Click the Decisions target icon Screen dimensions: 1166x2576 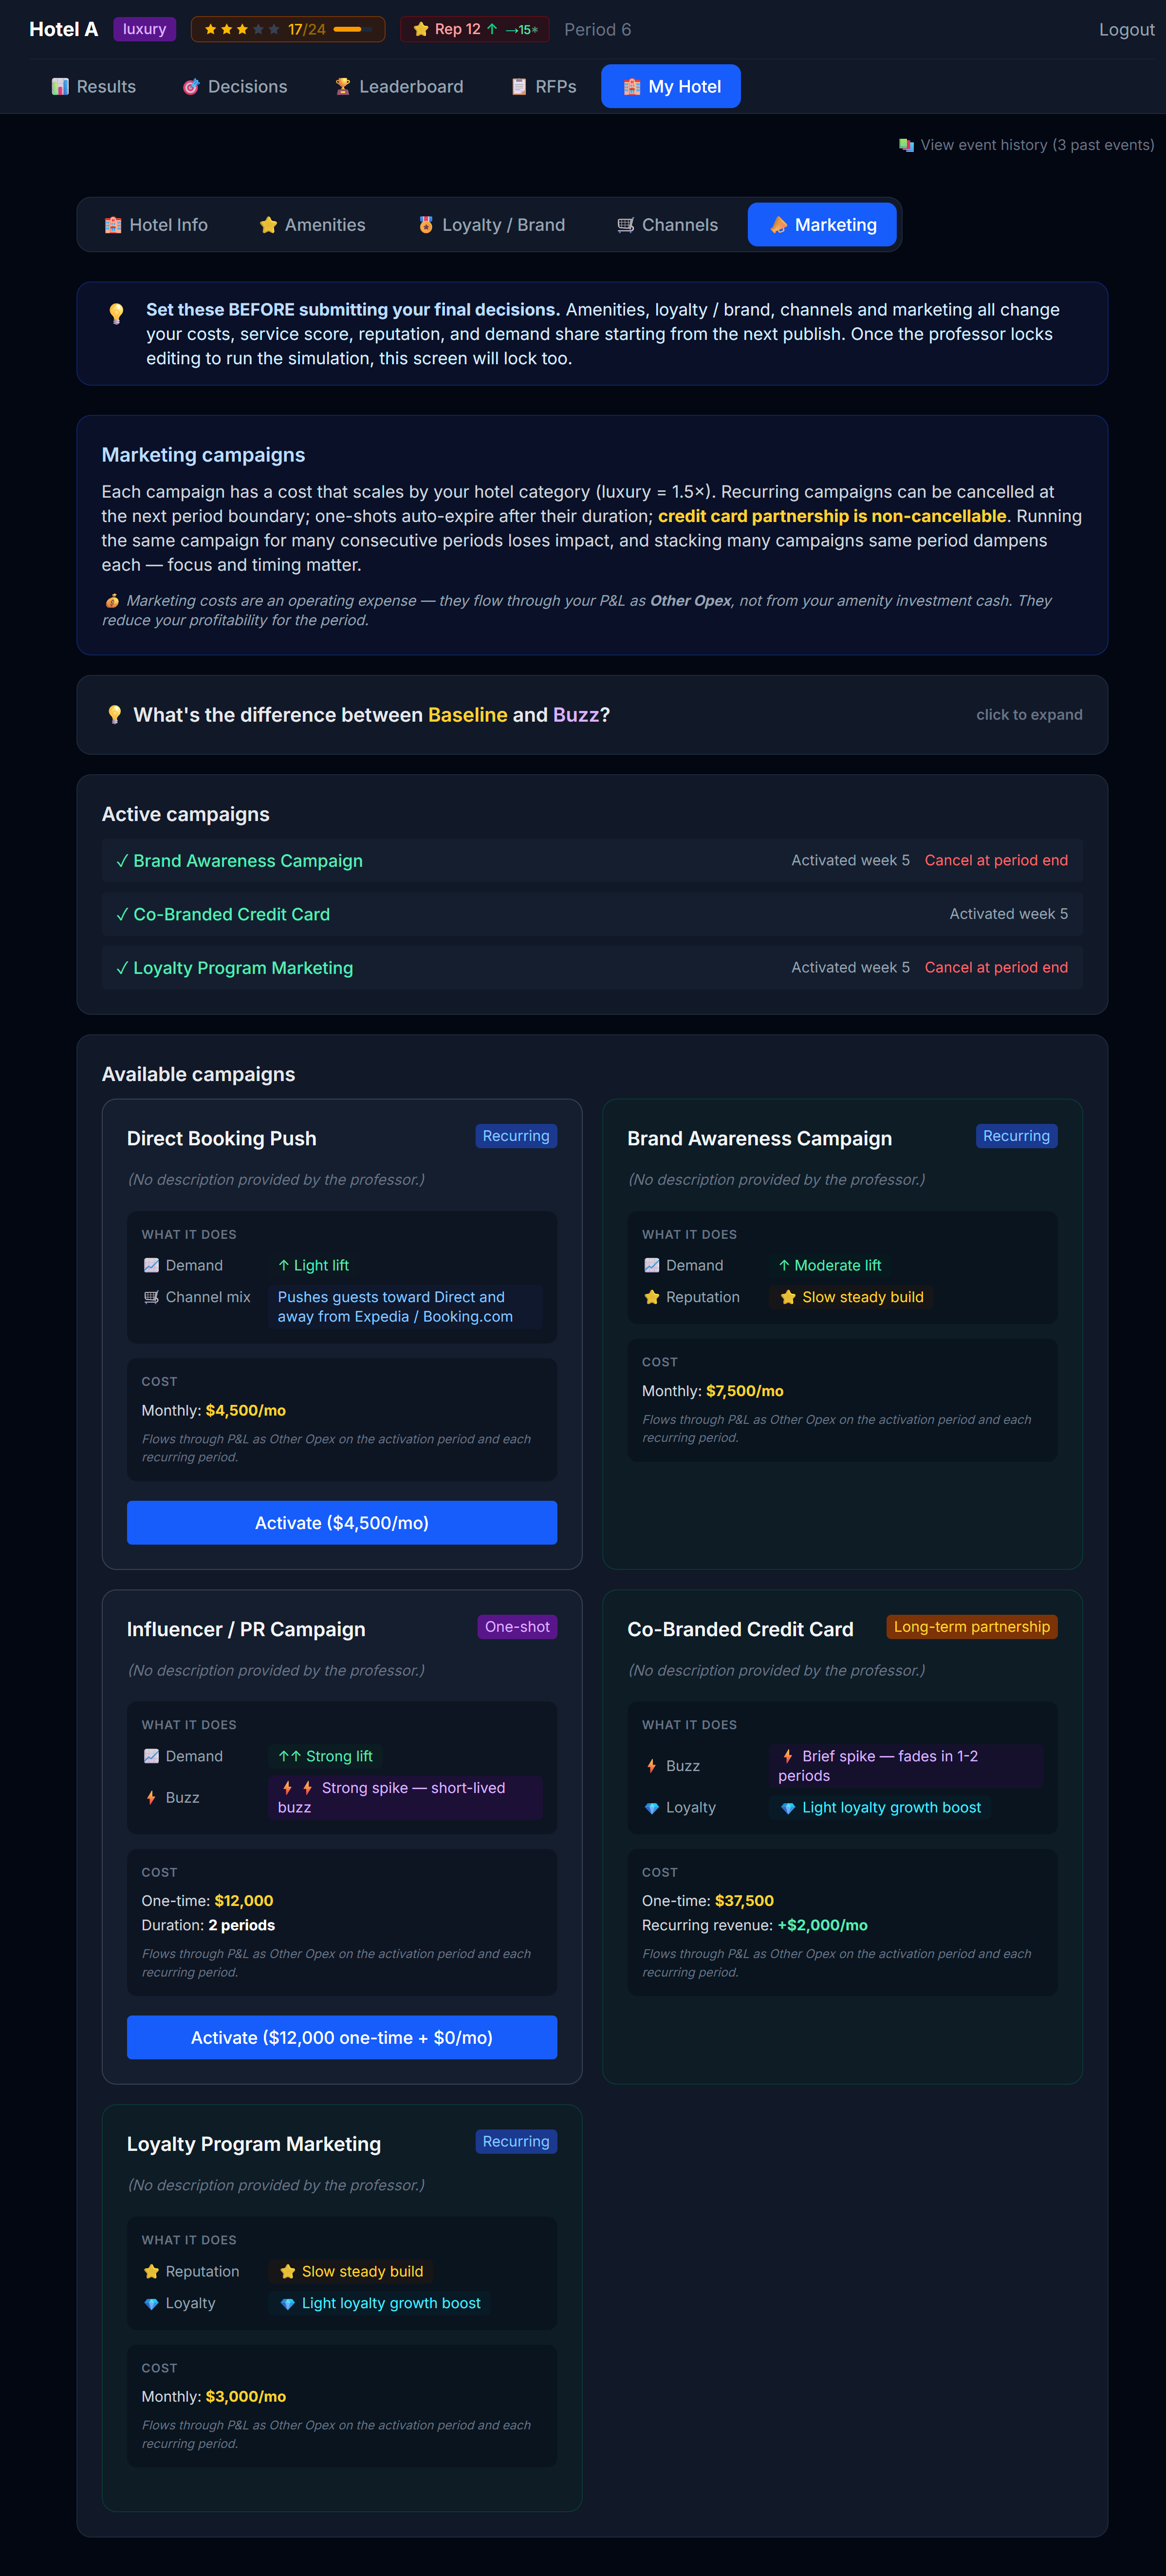coord(191,87)
